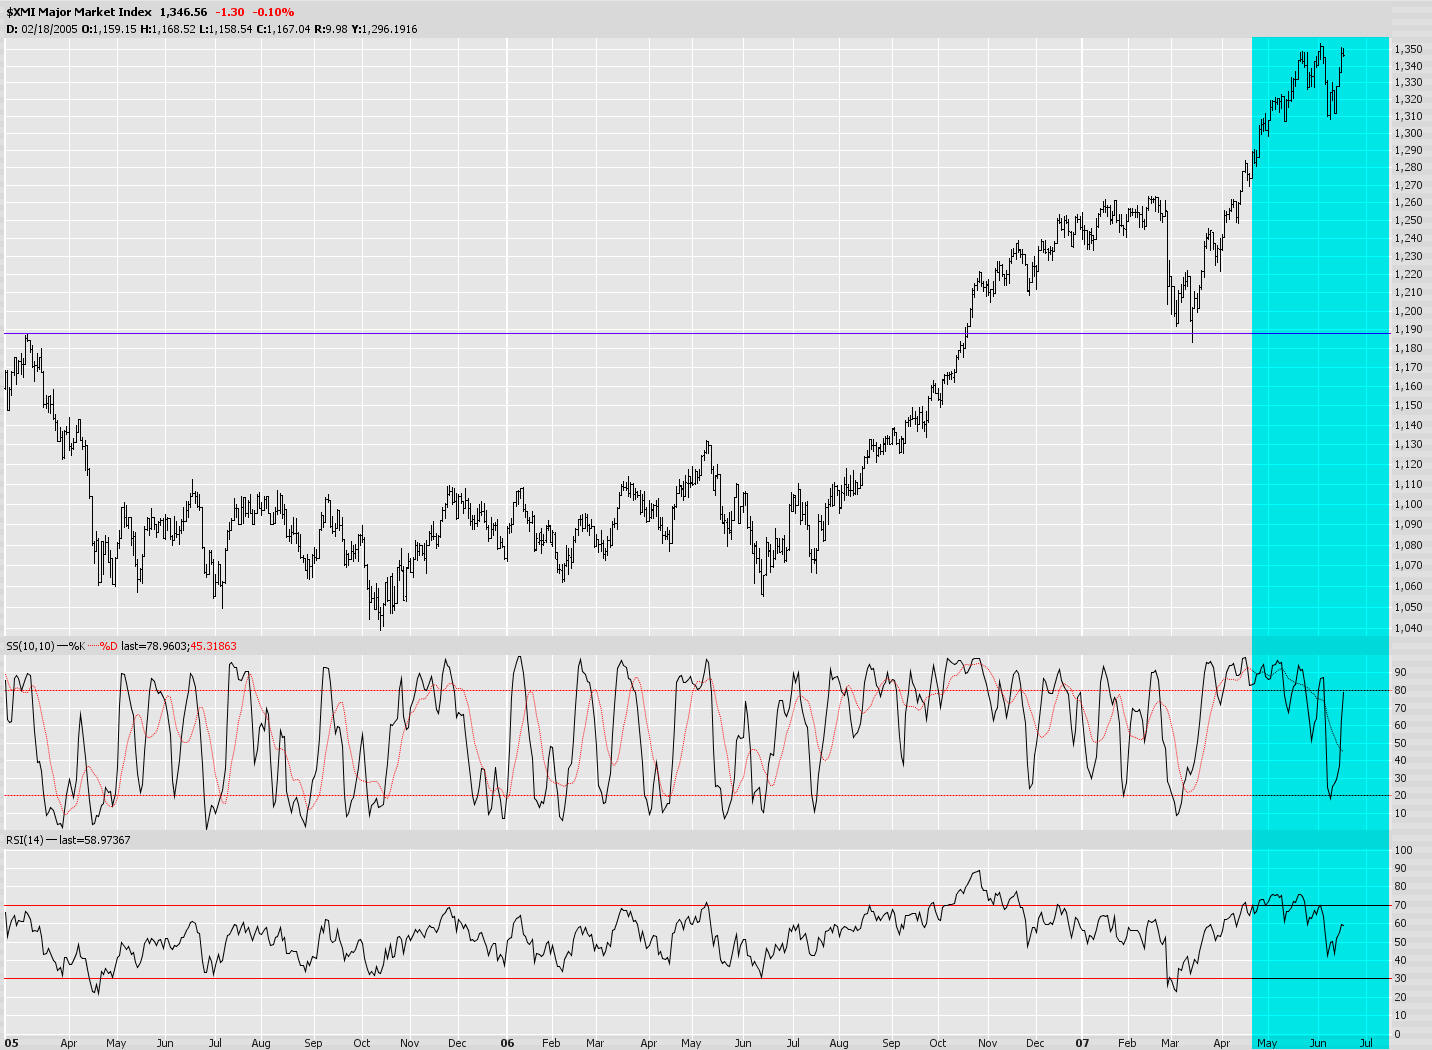Screen dimensions: 1432x1050
Task: Select the RSI(14) indicator label
Action: tap(25, 840)
